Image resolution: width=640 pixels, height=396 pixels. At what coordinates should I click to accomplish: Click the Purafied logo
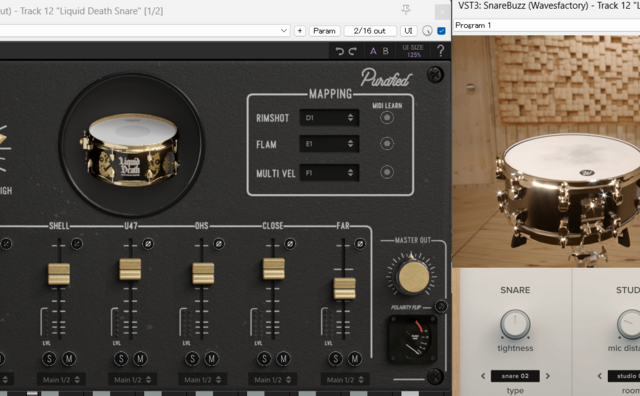386,78
